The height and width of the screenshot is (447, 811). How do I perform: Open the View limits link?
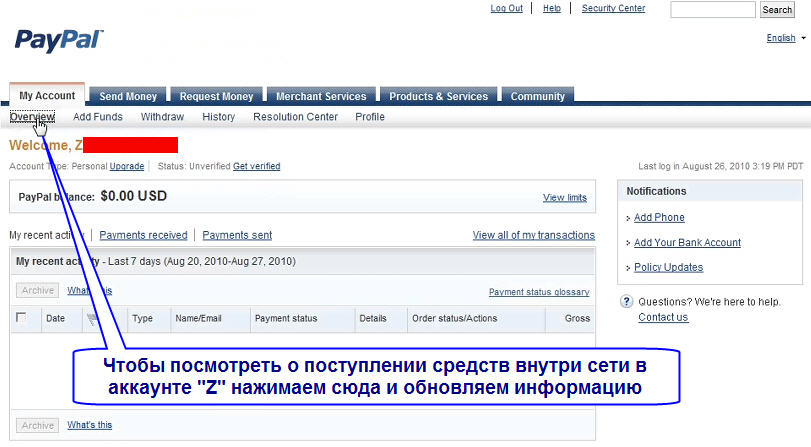(x=565, y=198)
